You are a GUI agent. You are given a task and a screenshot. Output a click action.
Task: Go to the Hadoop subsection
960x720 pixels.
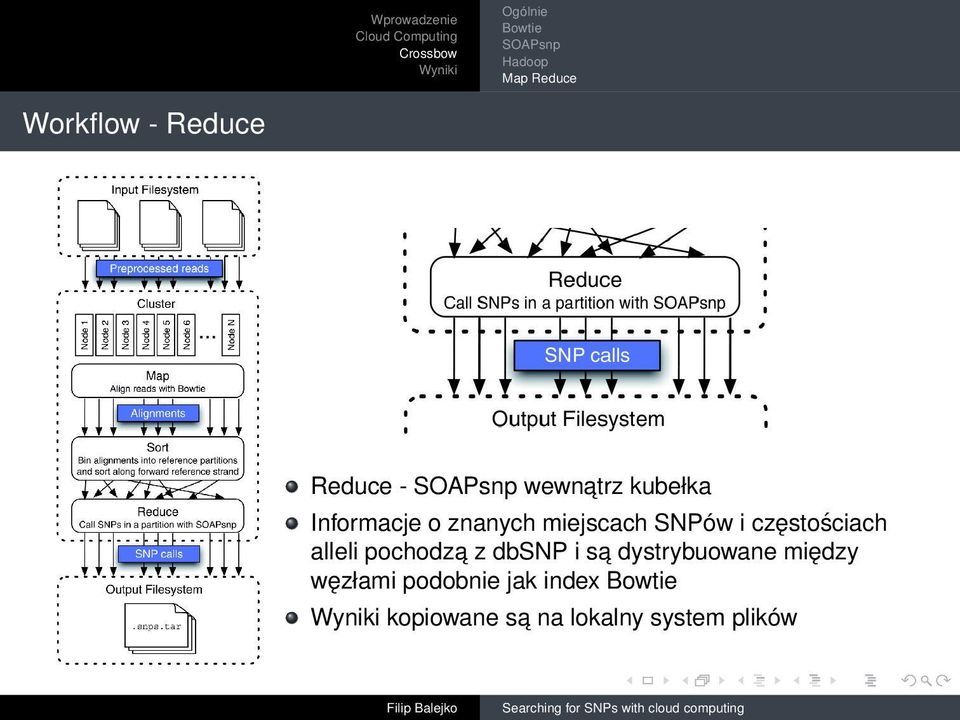(525, 62)
